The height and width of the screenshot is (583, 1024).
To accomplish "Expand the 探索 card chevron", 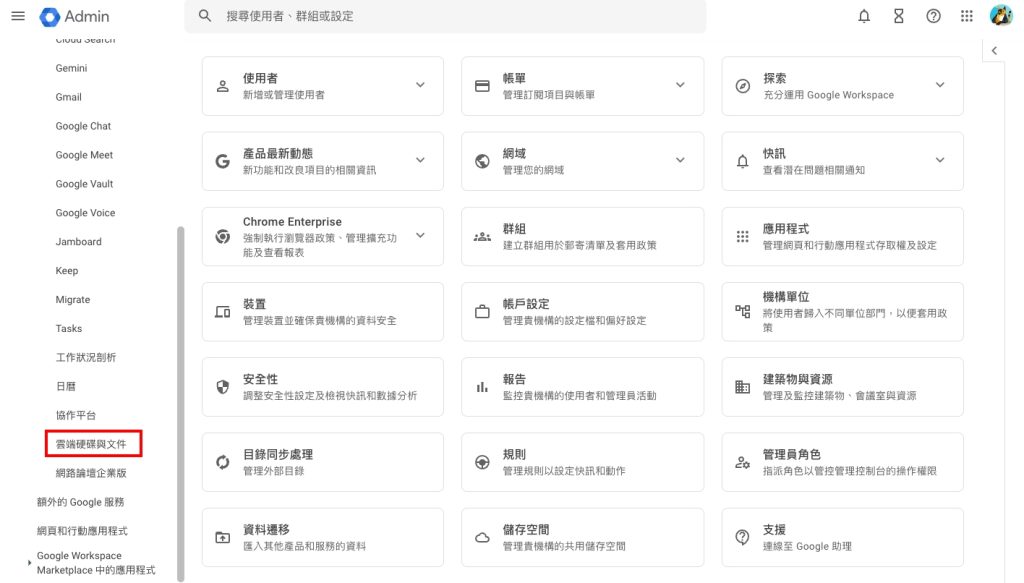I will tap(940, 85).
